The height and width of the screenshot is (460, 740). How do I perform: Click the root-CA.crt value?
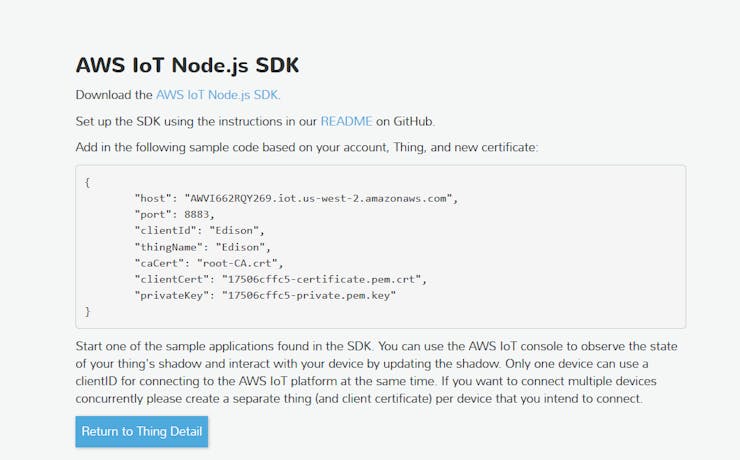(240, 263)
